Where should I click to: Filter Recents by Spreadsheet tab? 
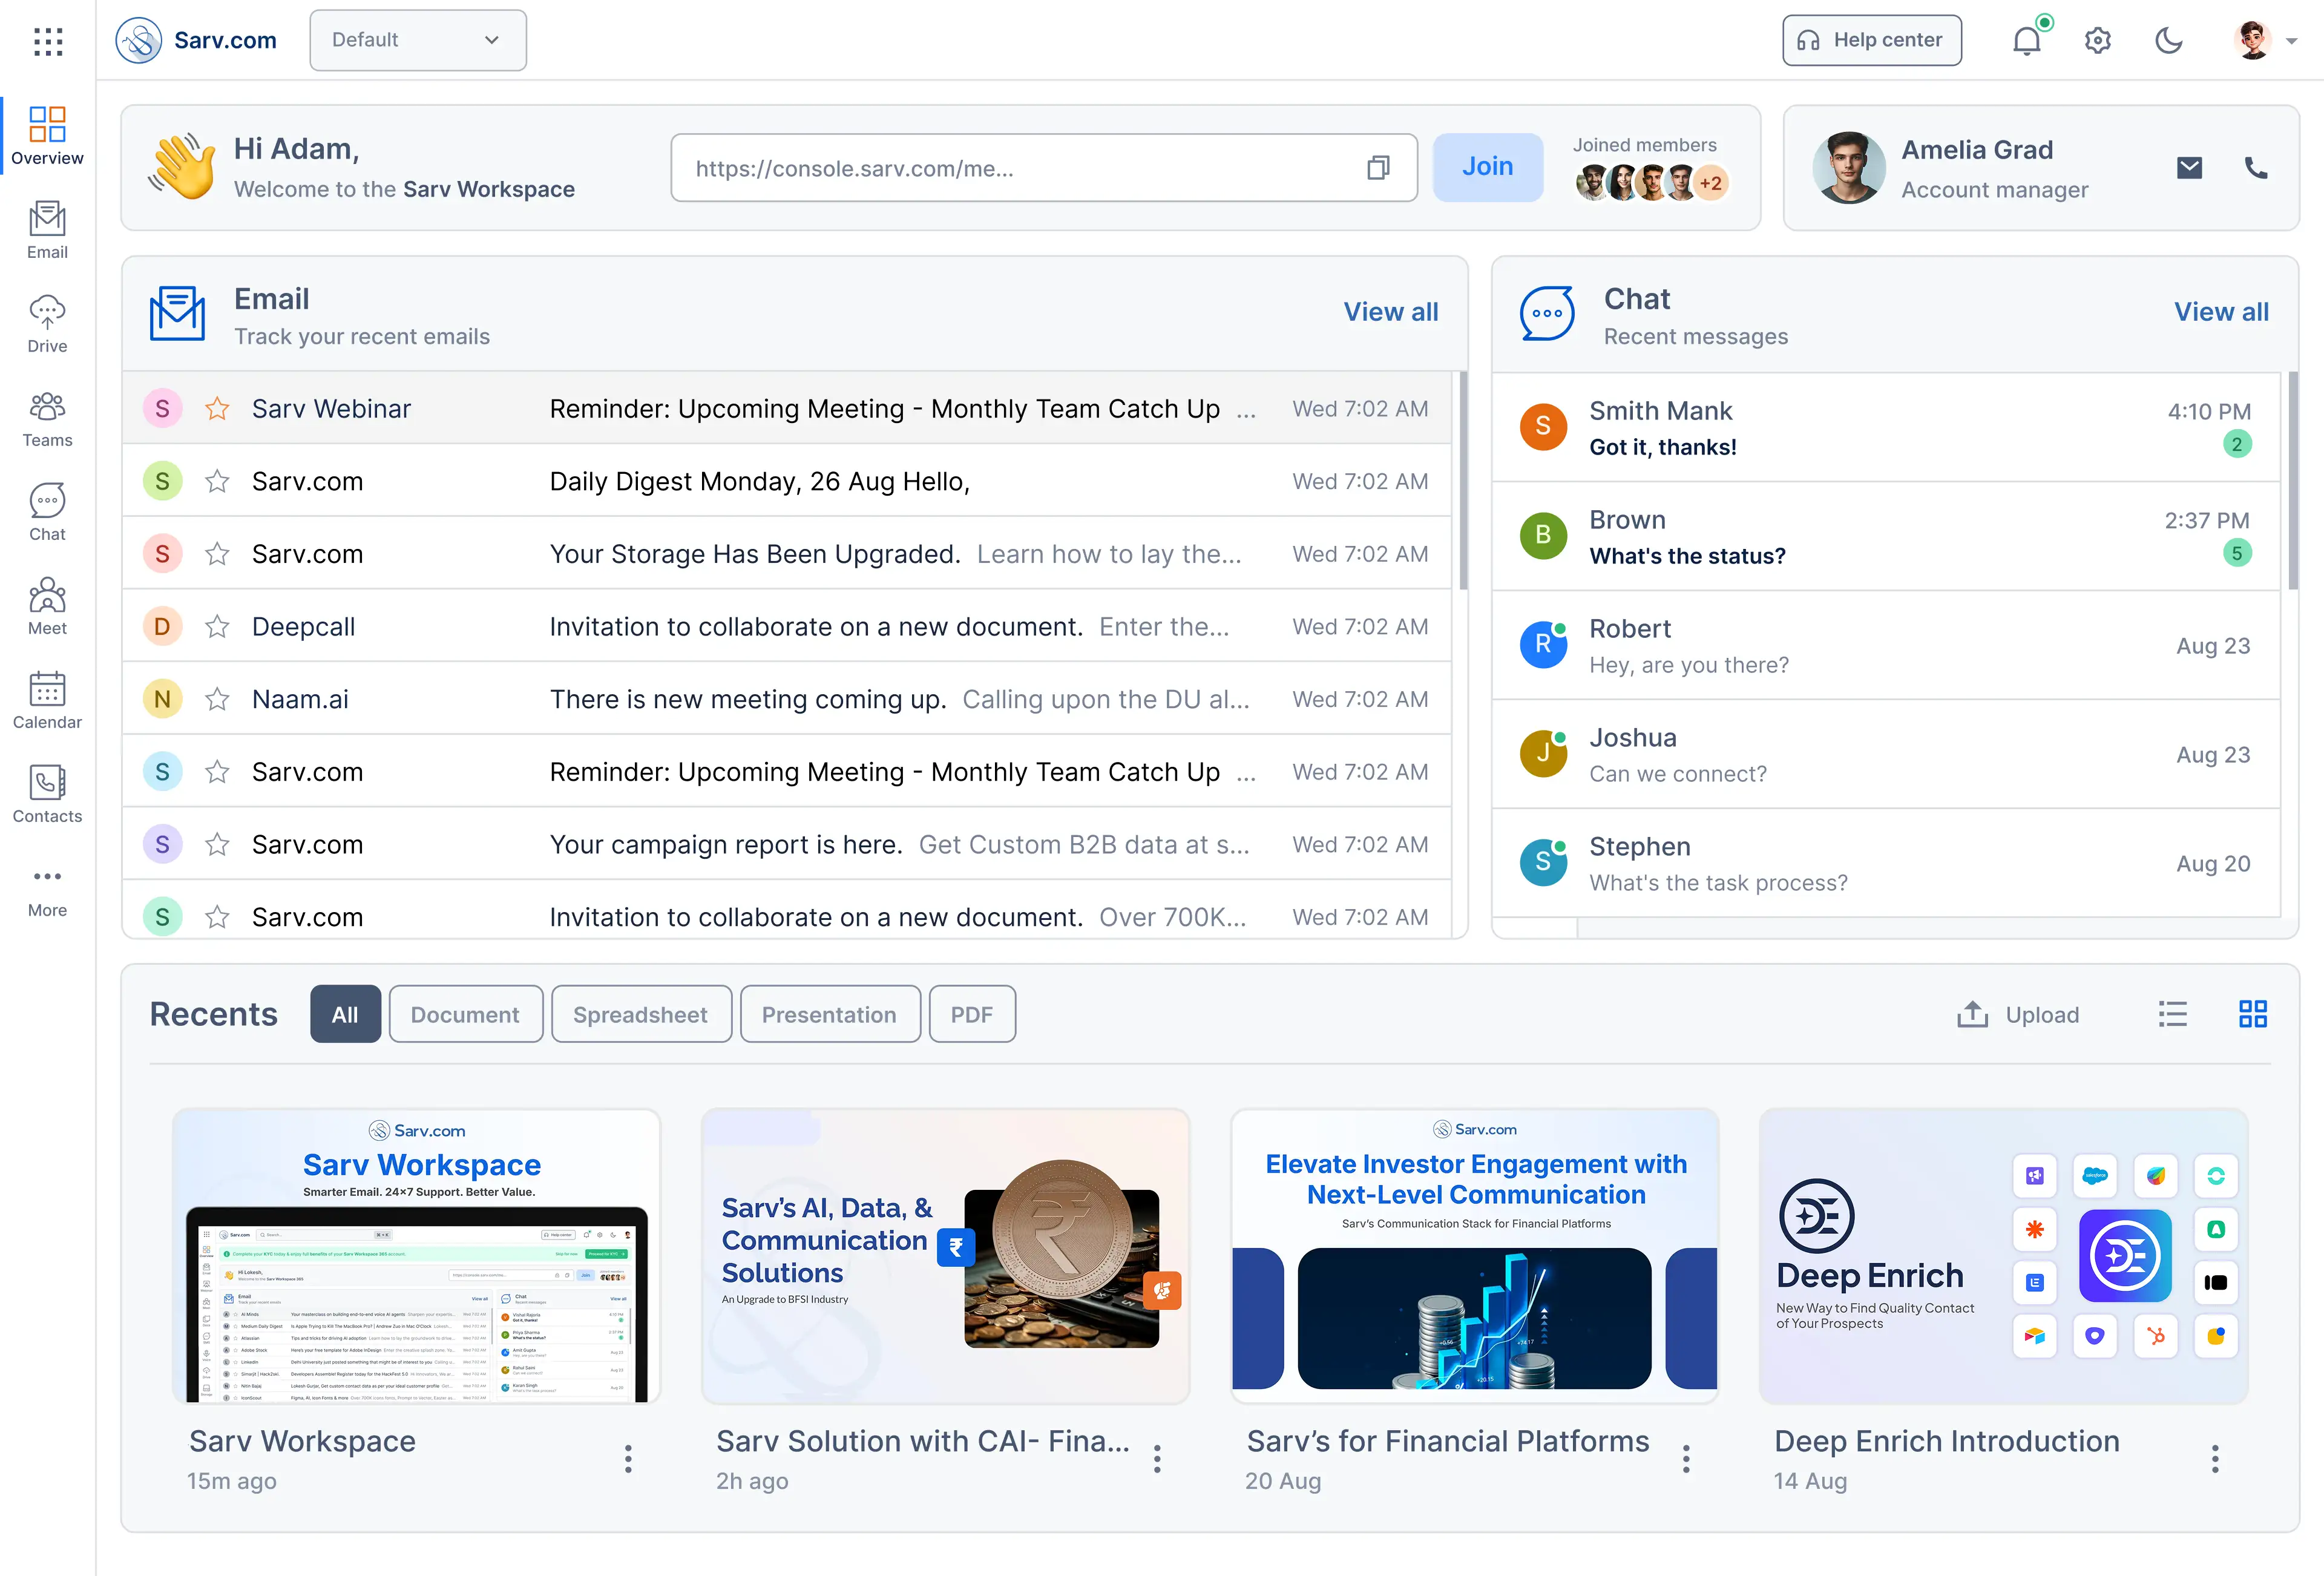(x=640, y=1014)
